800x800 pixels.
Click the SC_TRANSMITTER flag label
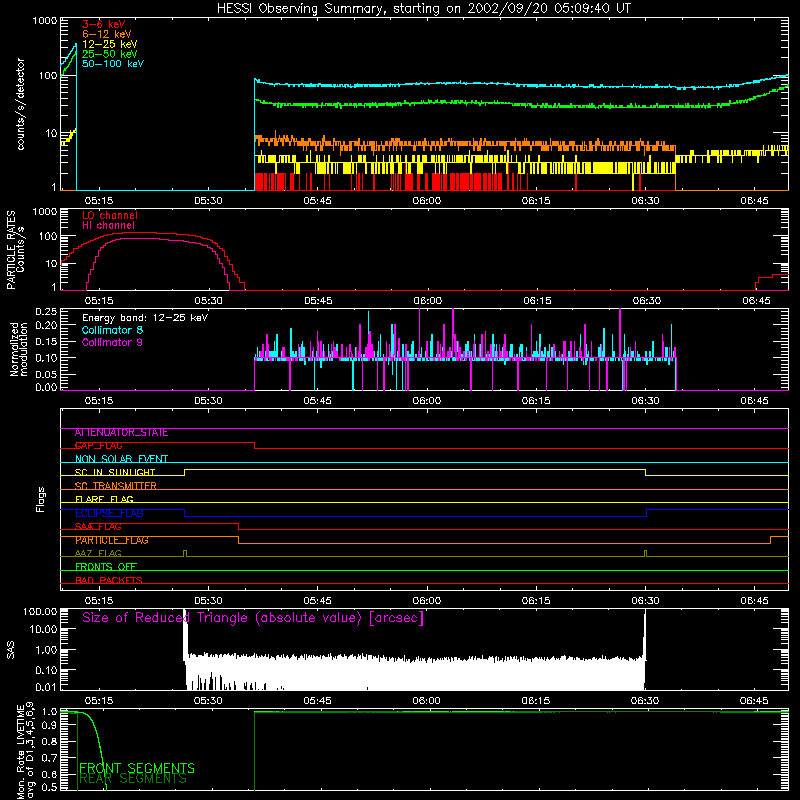[116, 486]
